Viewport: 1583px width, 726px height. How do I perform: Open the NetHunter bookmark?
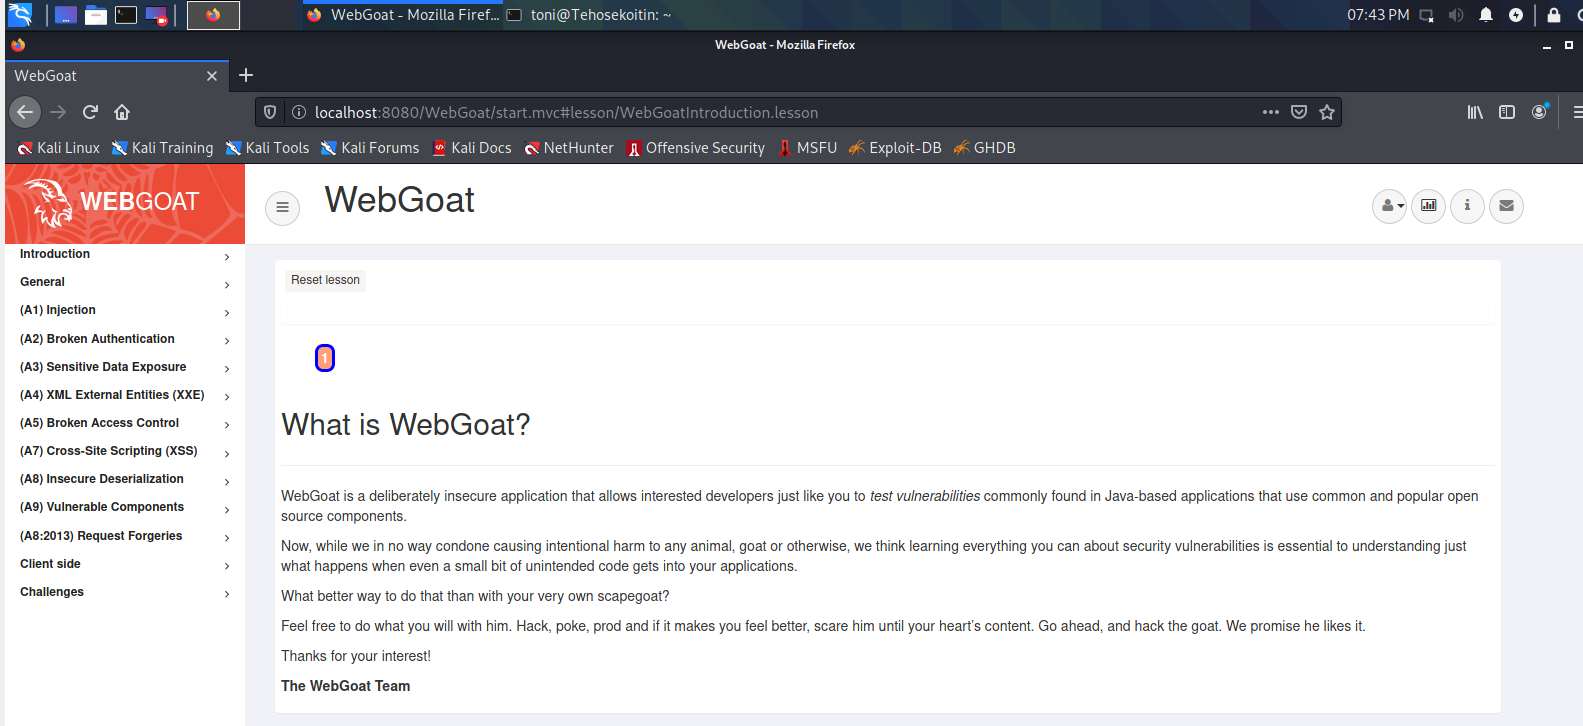569,148
